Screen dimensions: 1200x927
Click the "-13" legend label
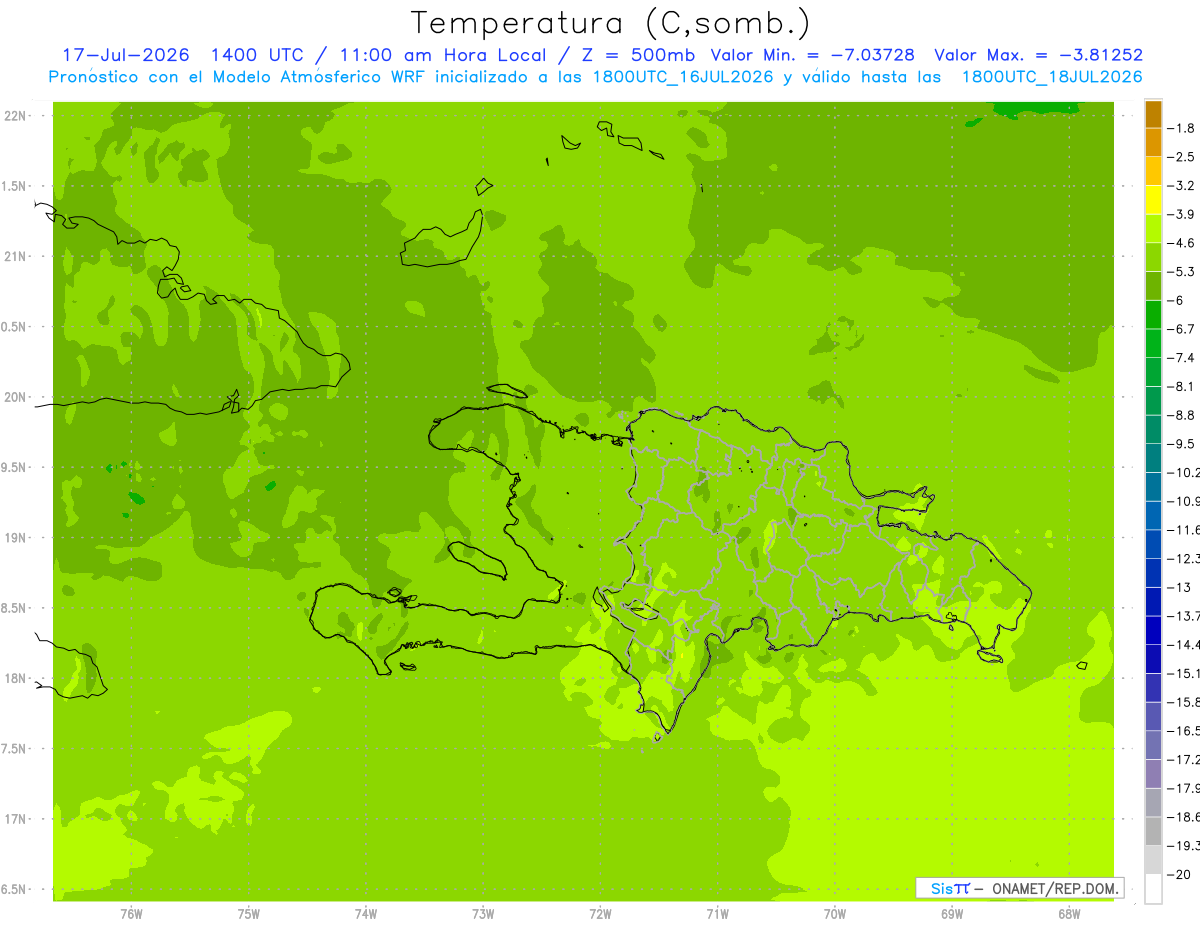point(1179,588)
